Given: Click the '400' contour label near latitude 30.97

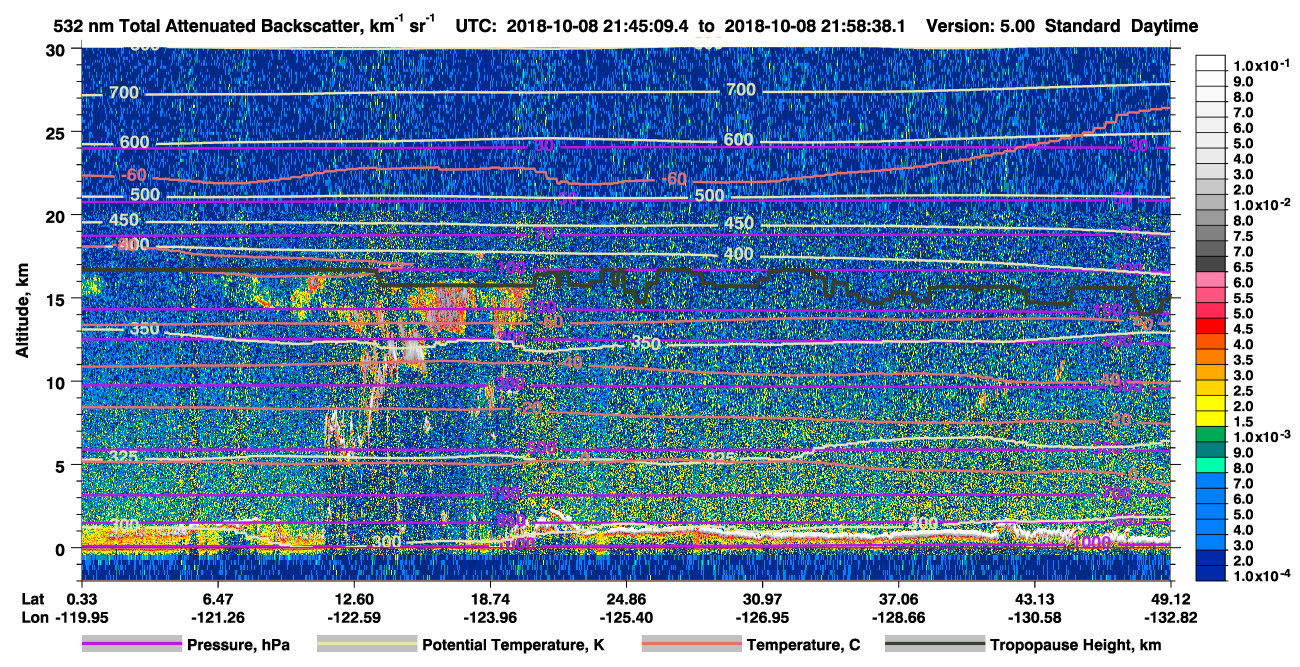Looking at the screenshot, I should [738, 255].
